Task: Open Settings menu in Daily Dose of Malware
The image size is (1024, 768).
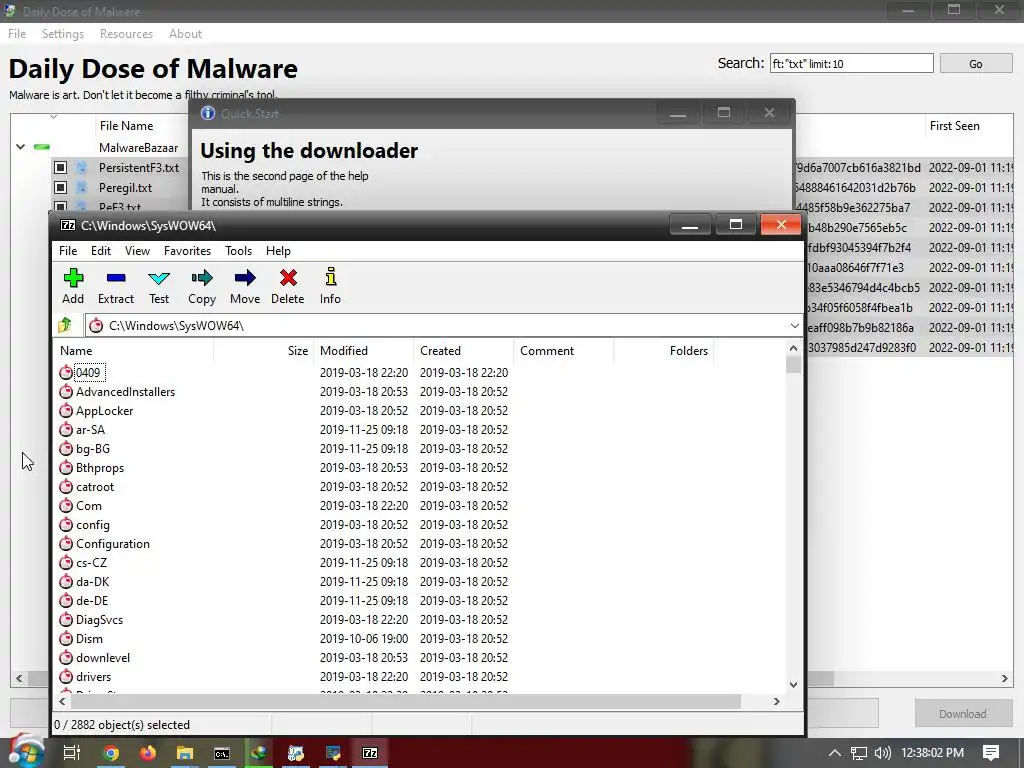Action: point(63,34)
